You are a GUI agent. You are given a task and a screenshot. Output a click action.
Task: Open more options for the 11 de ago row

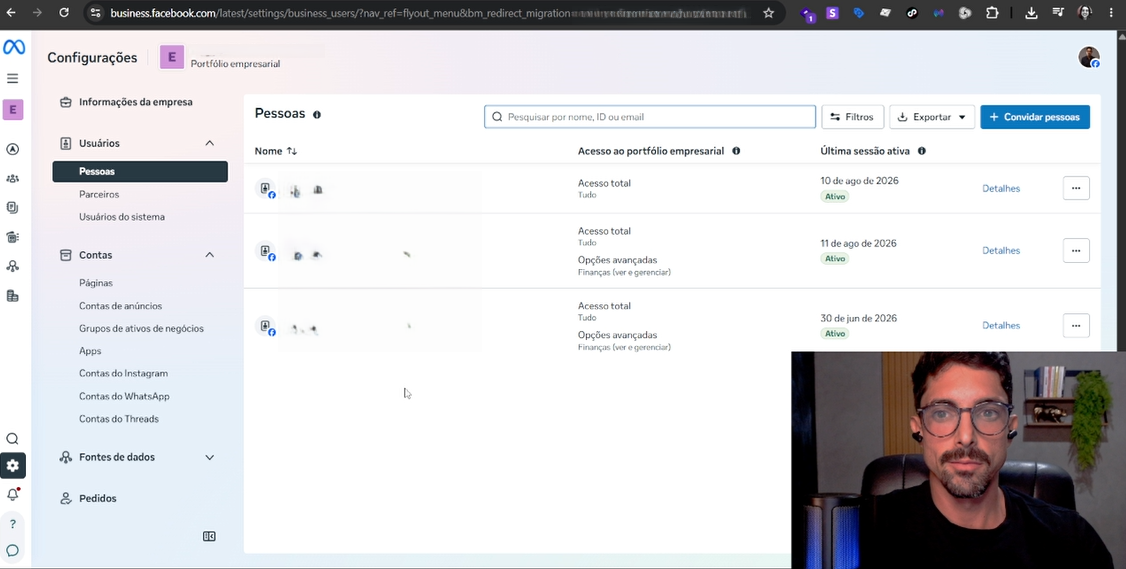[x=1076, y=251]
